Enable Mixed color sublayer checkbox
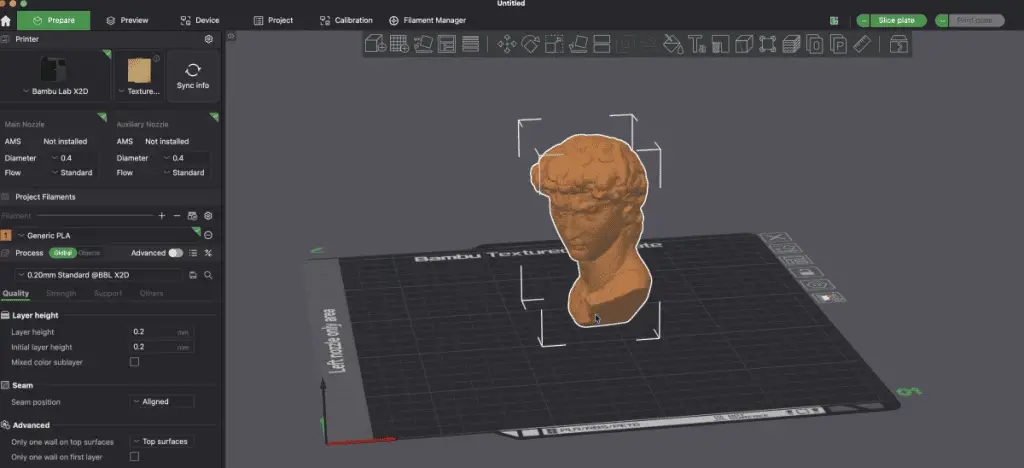This screenshot has height=468, width=1024. tap(135, 362)
